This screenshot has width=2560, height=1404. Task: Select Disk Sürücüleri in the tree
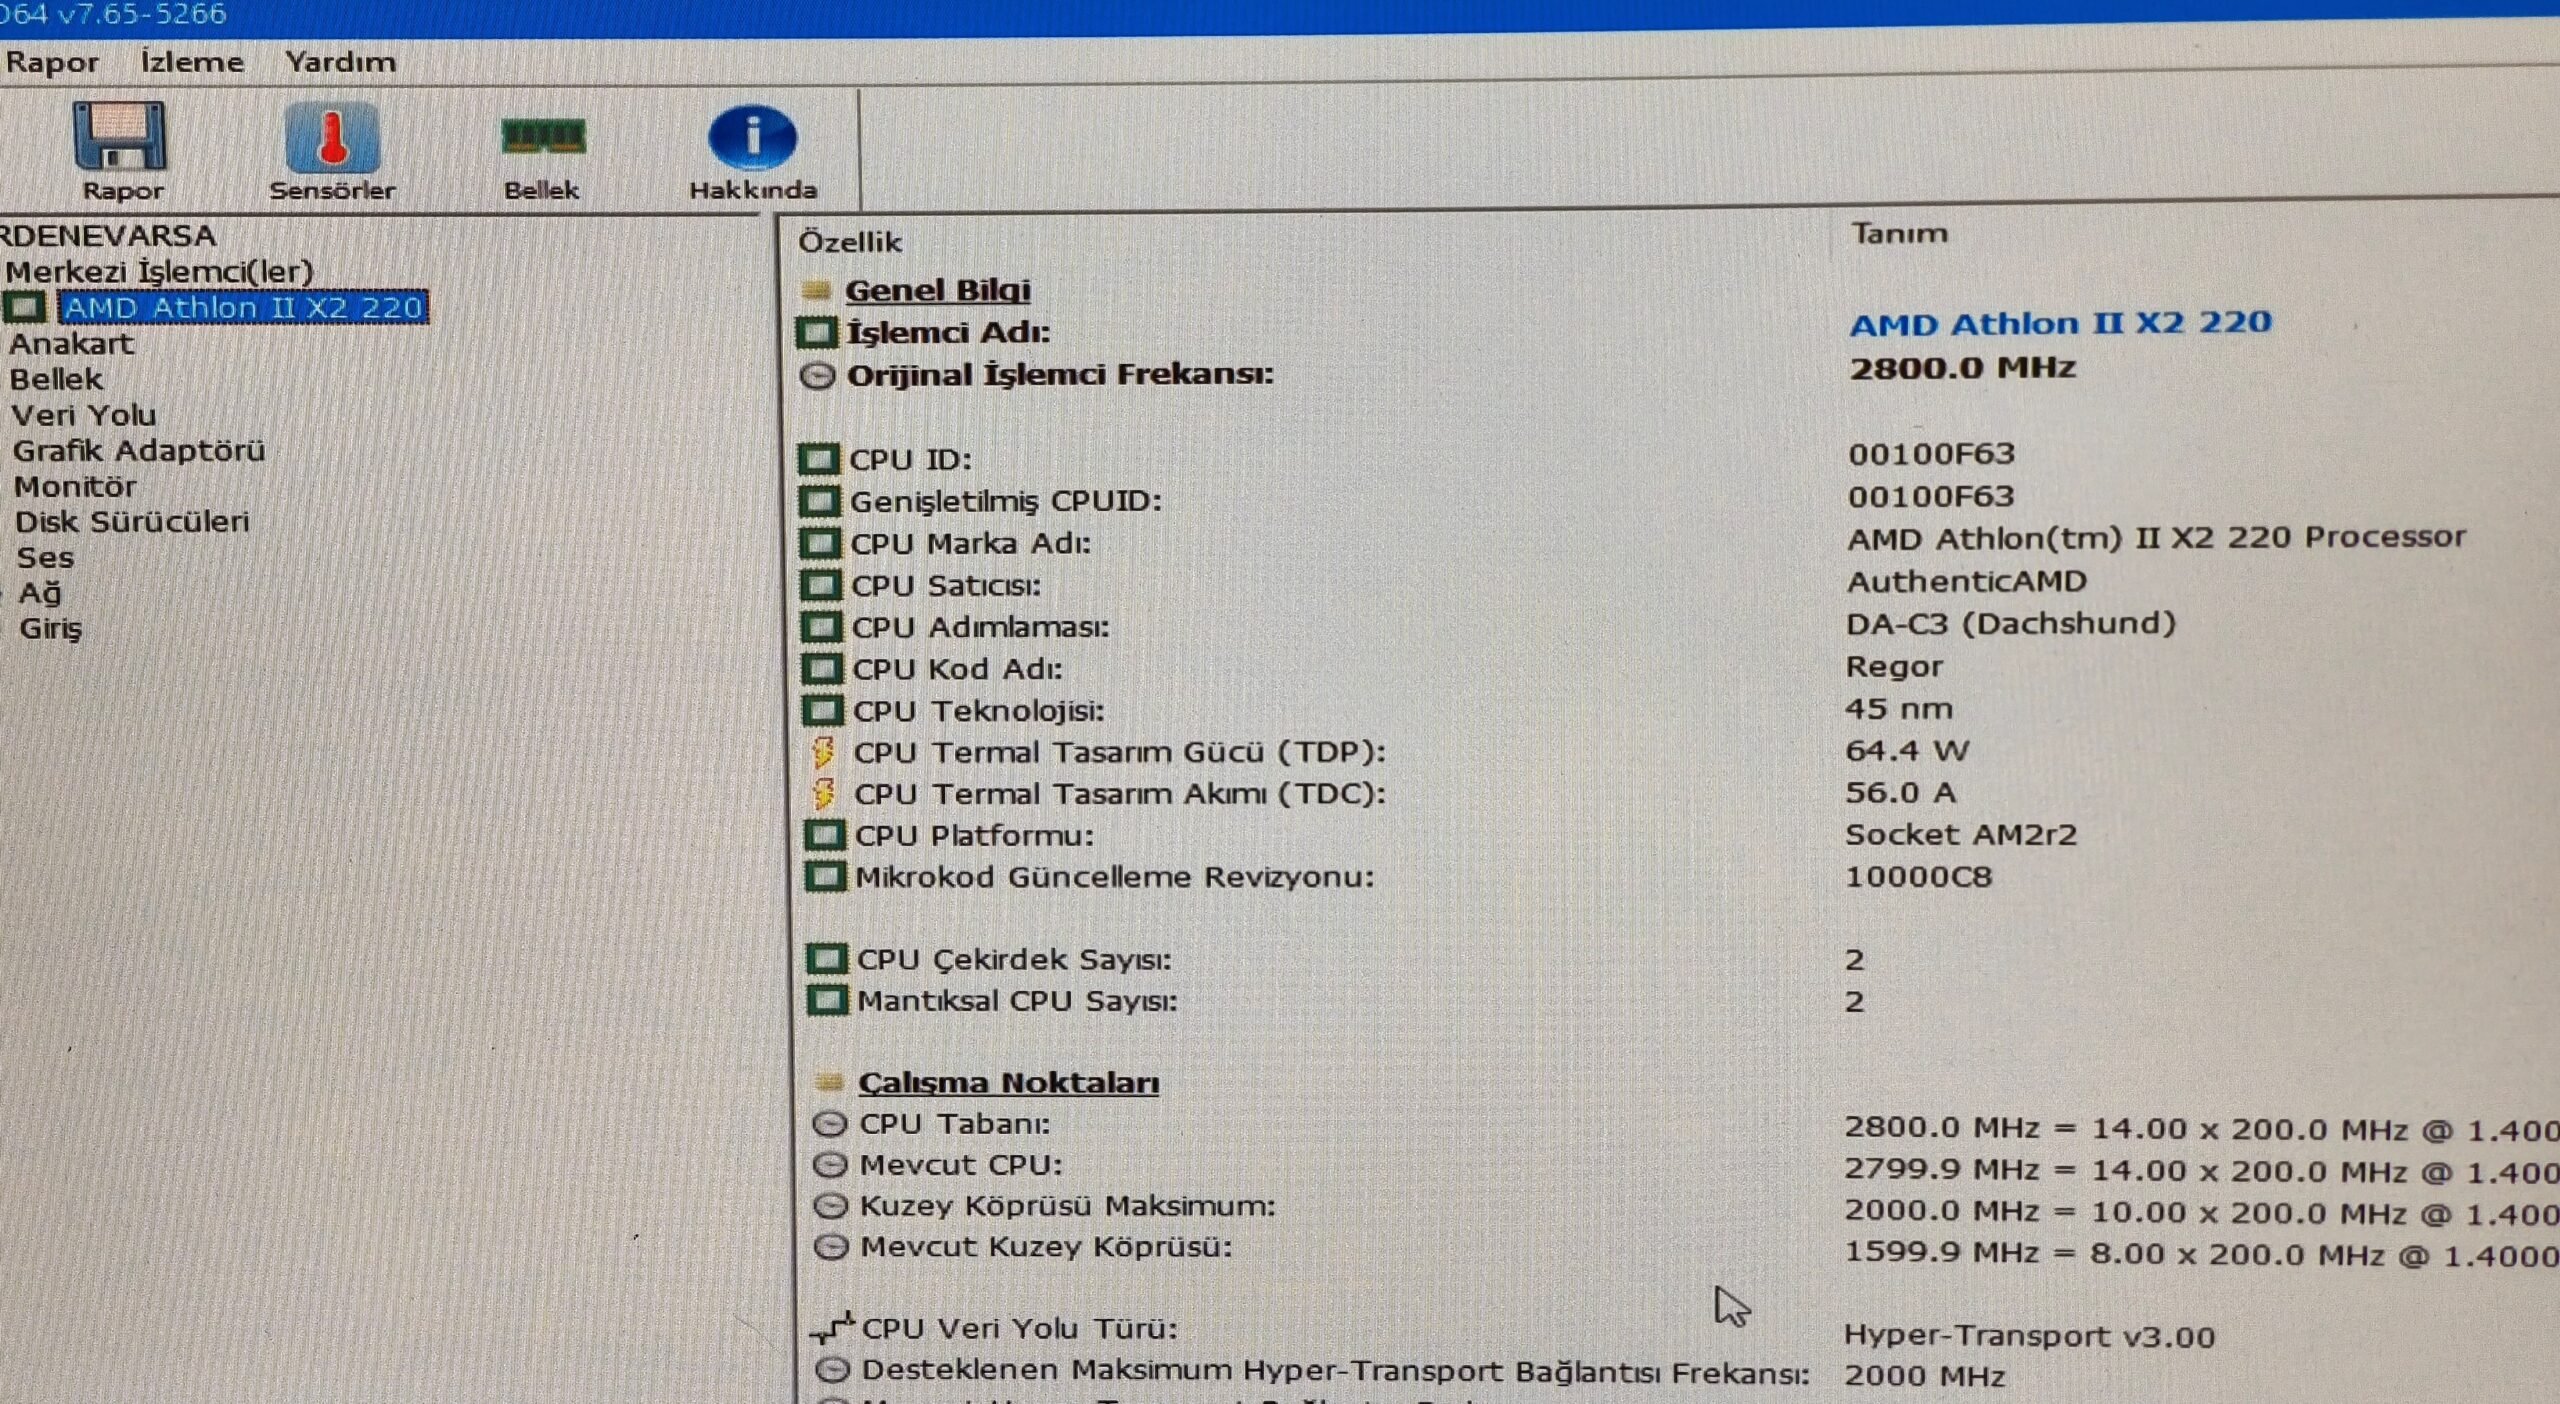tap(132, 522)
